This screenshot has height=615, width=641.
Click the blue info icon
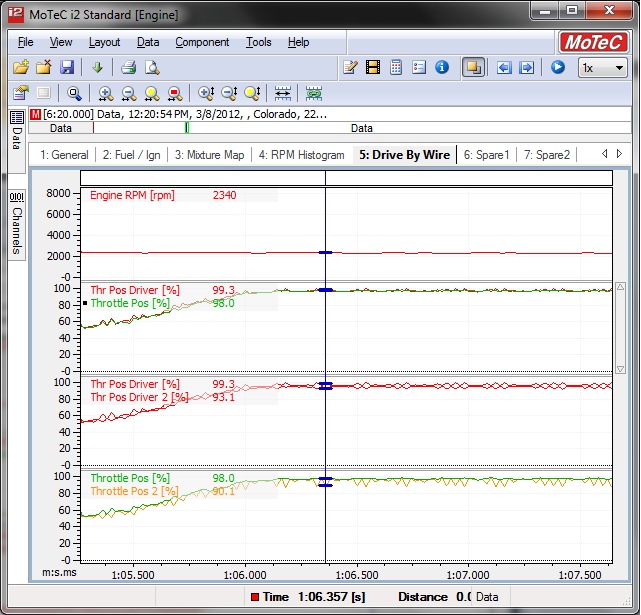click(442, 67)
